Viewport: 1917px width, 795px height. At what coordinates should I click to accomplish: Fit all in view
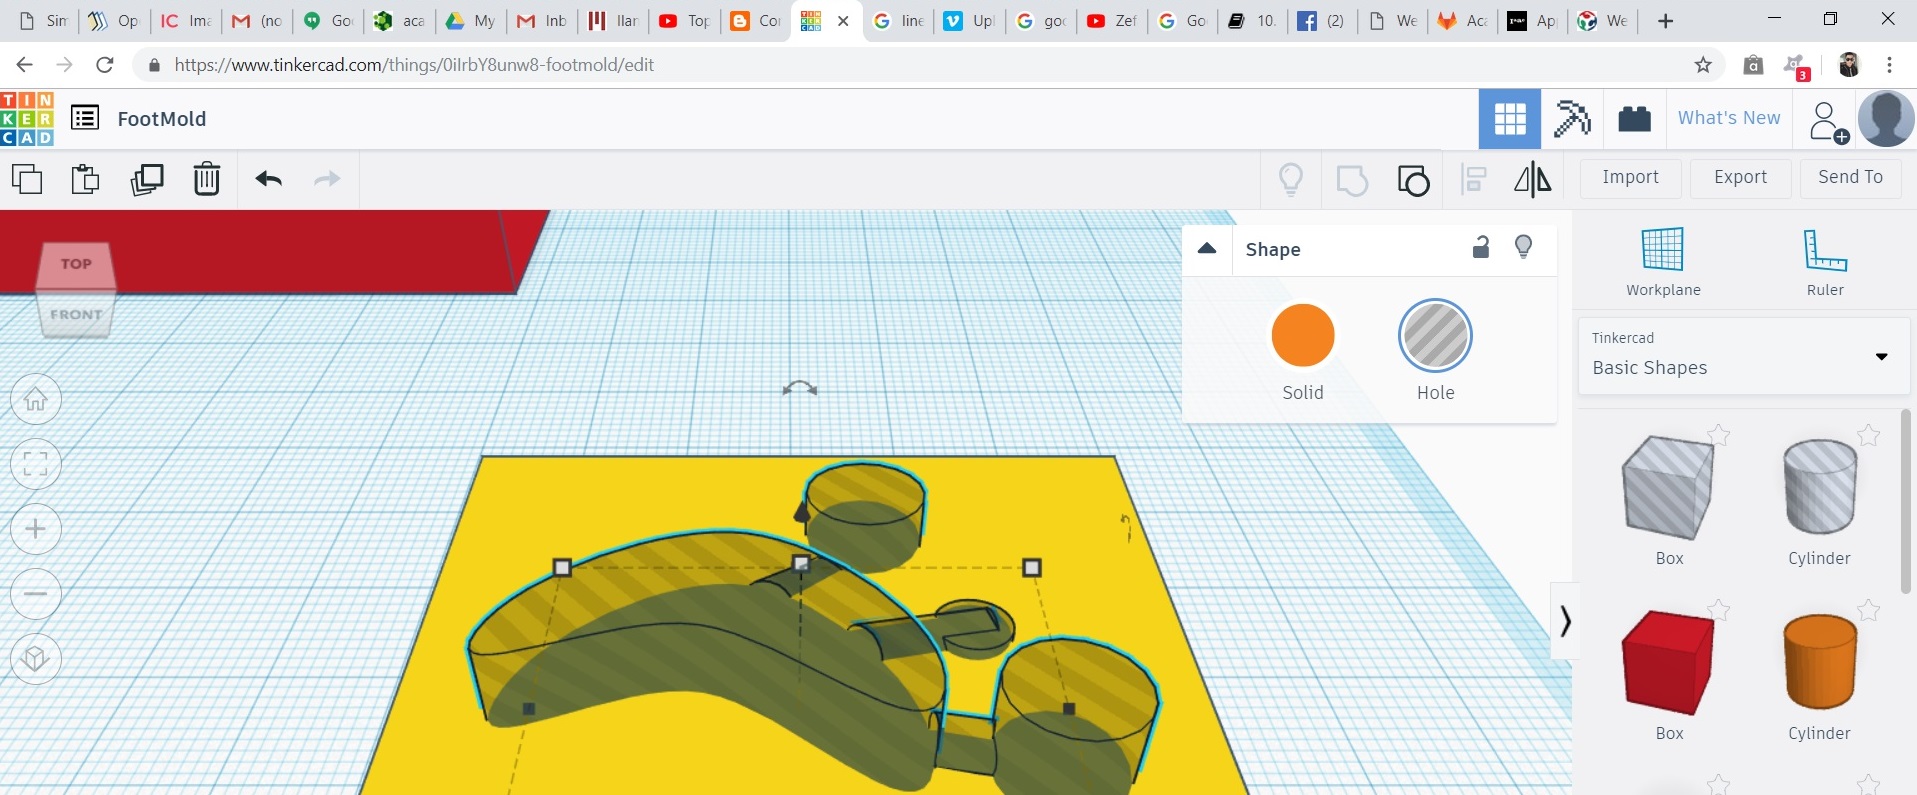click(36, 464)
